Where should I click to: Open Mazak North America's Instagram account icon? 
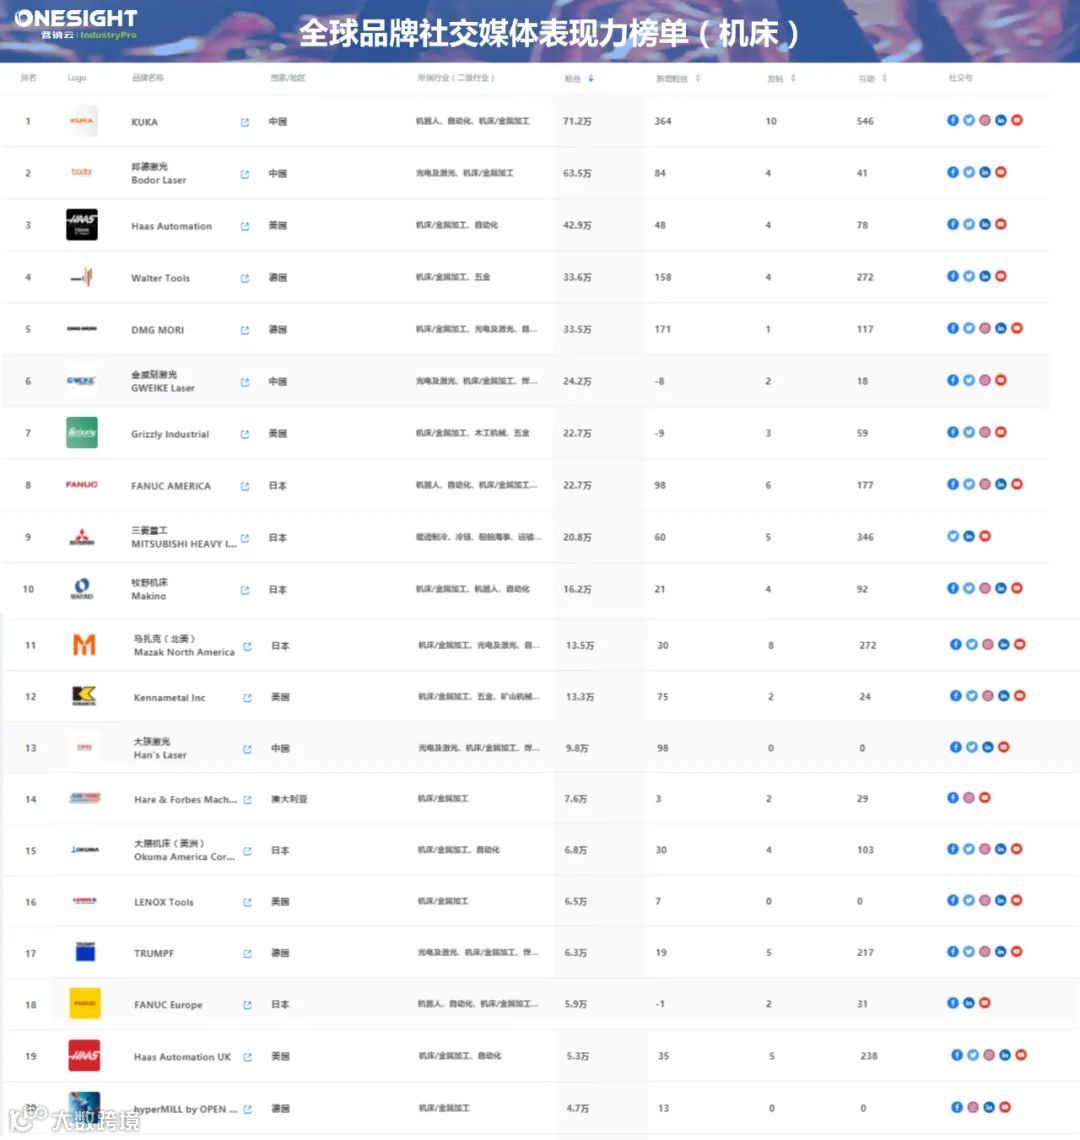click(x=988, y=644)
